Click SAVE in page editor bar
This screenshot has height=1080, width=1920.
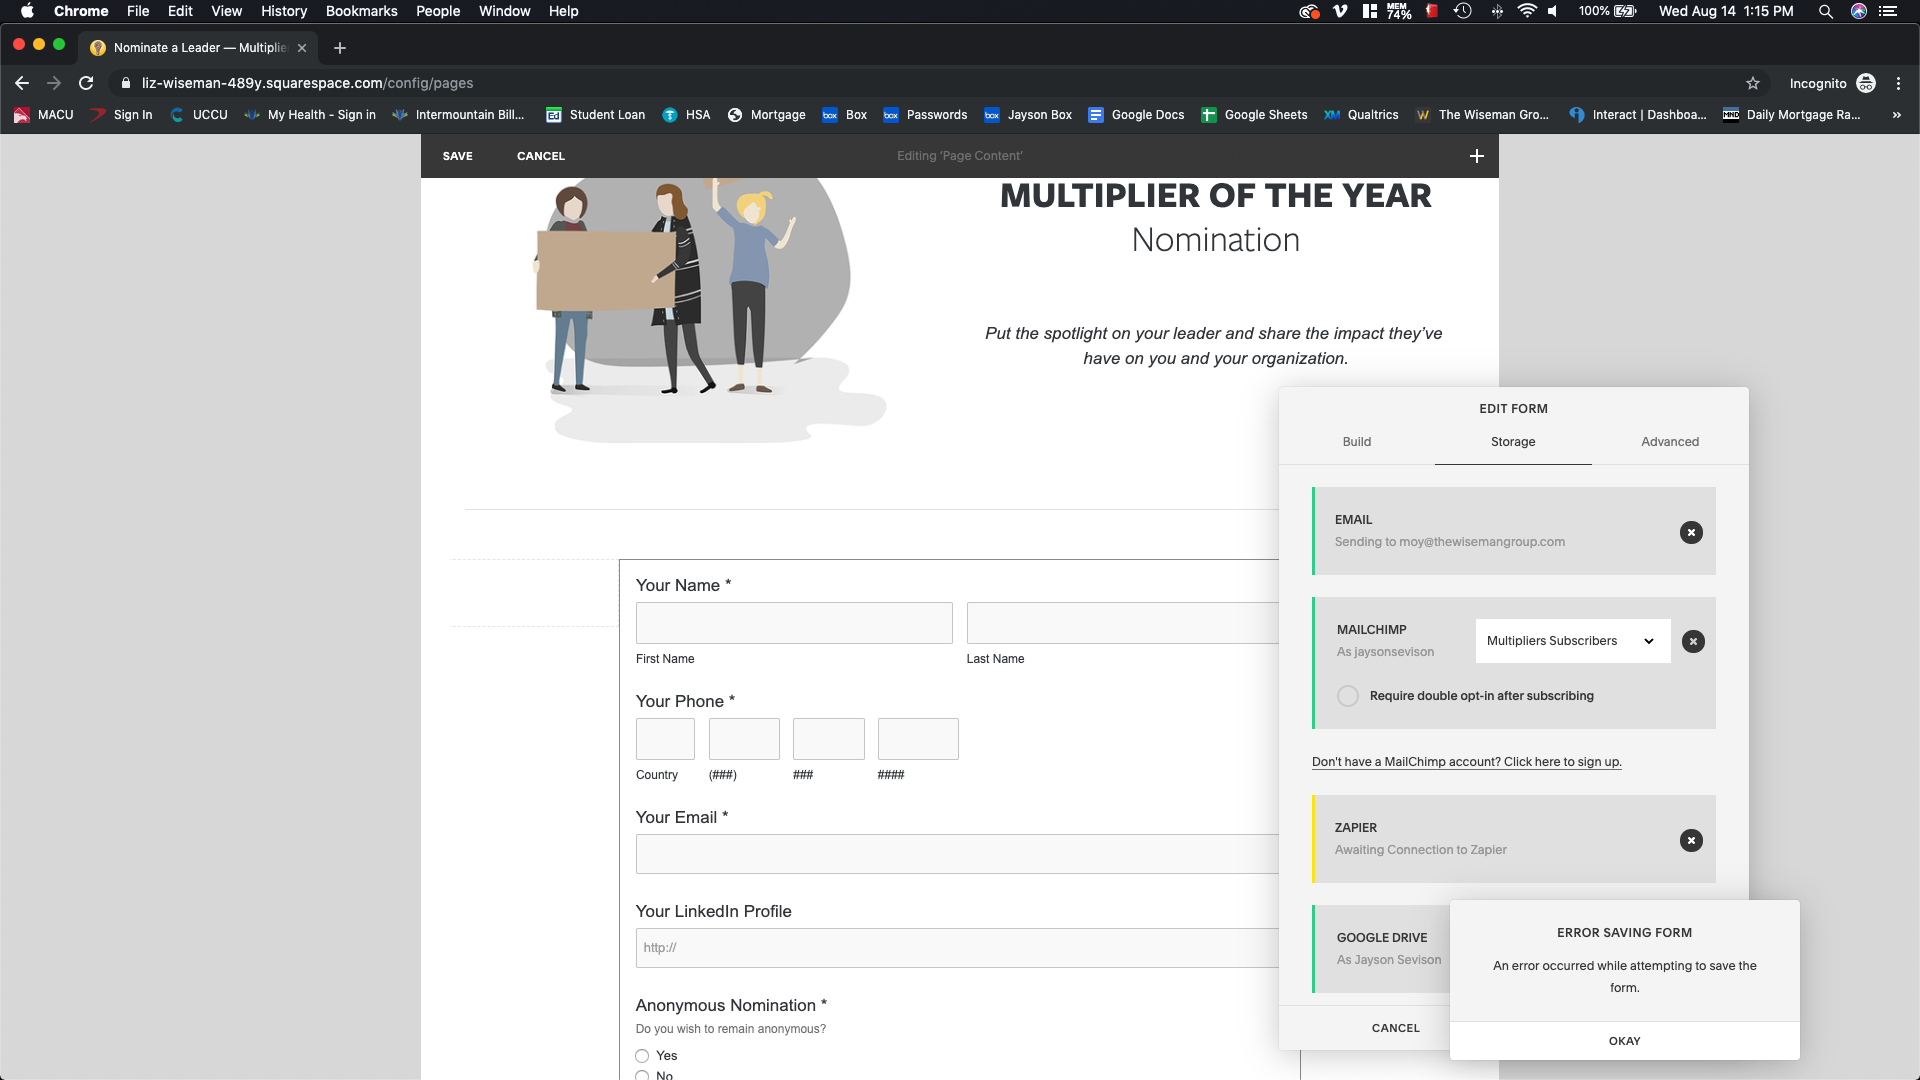[457, 156]
